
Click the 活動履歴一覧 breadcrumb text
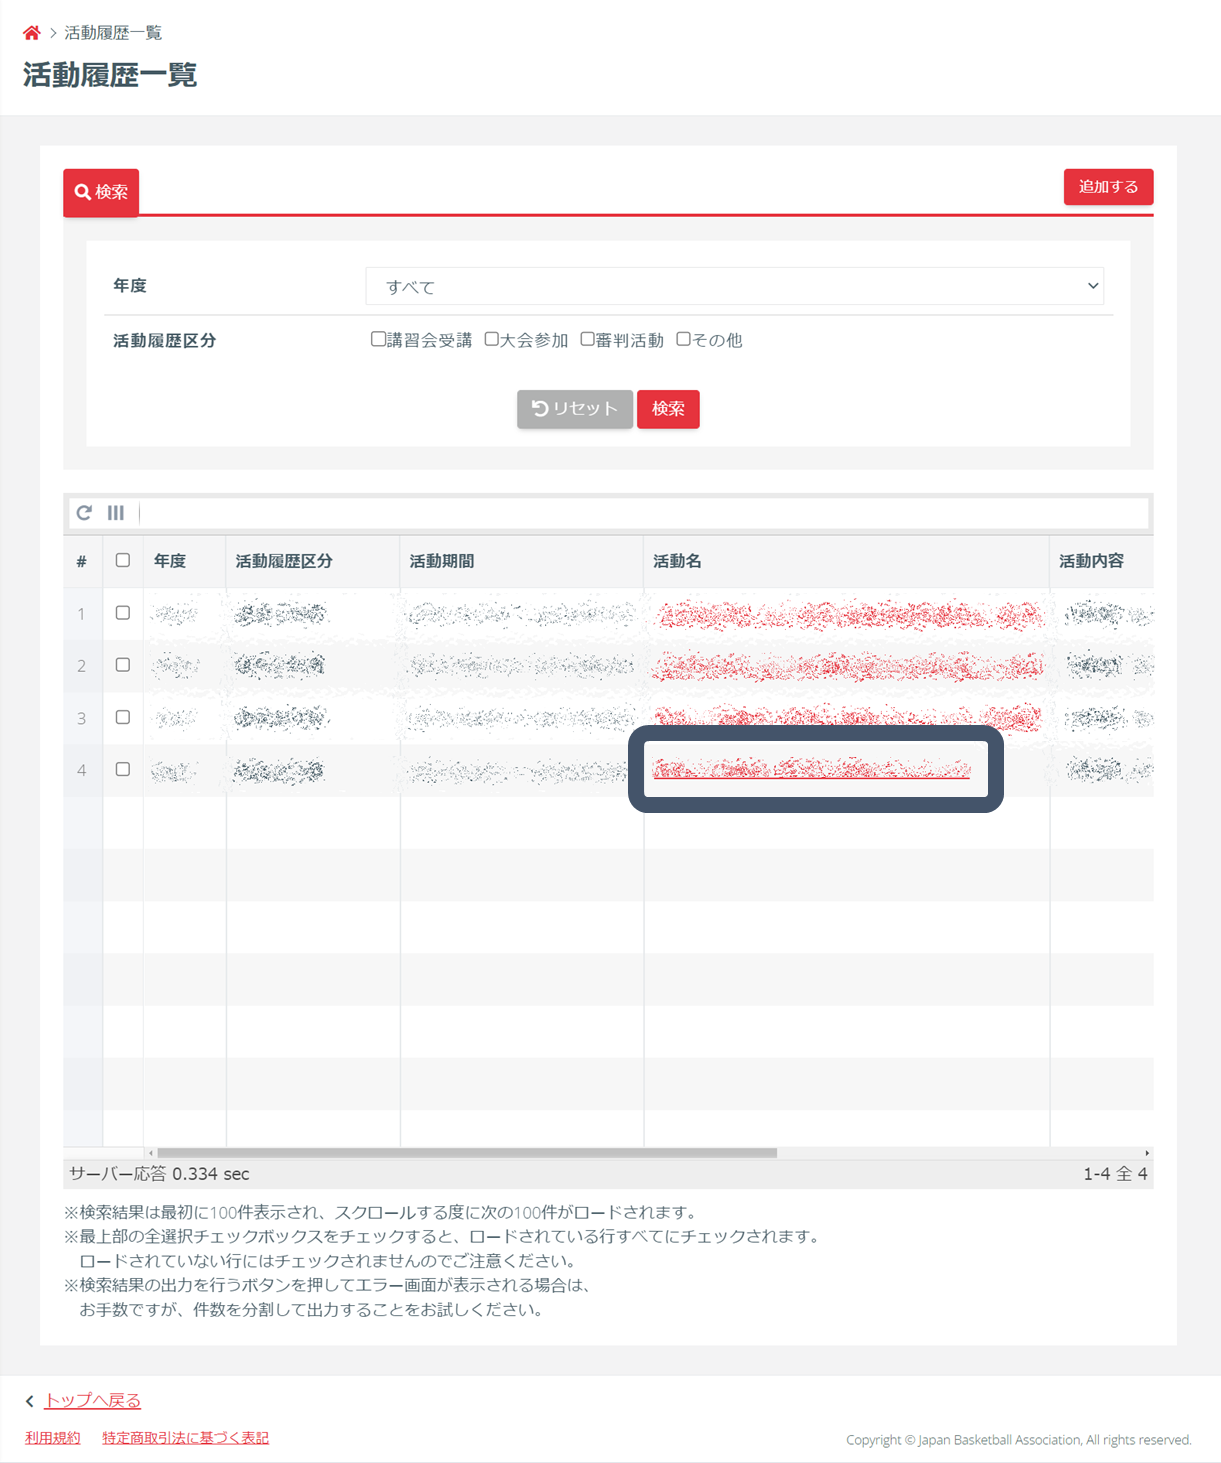(x=113, y=33)
